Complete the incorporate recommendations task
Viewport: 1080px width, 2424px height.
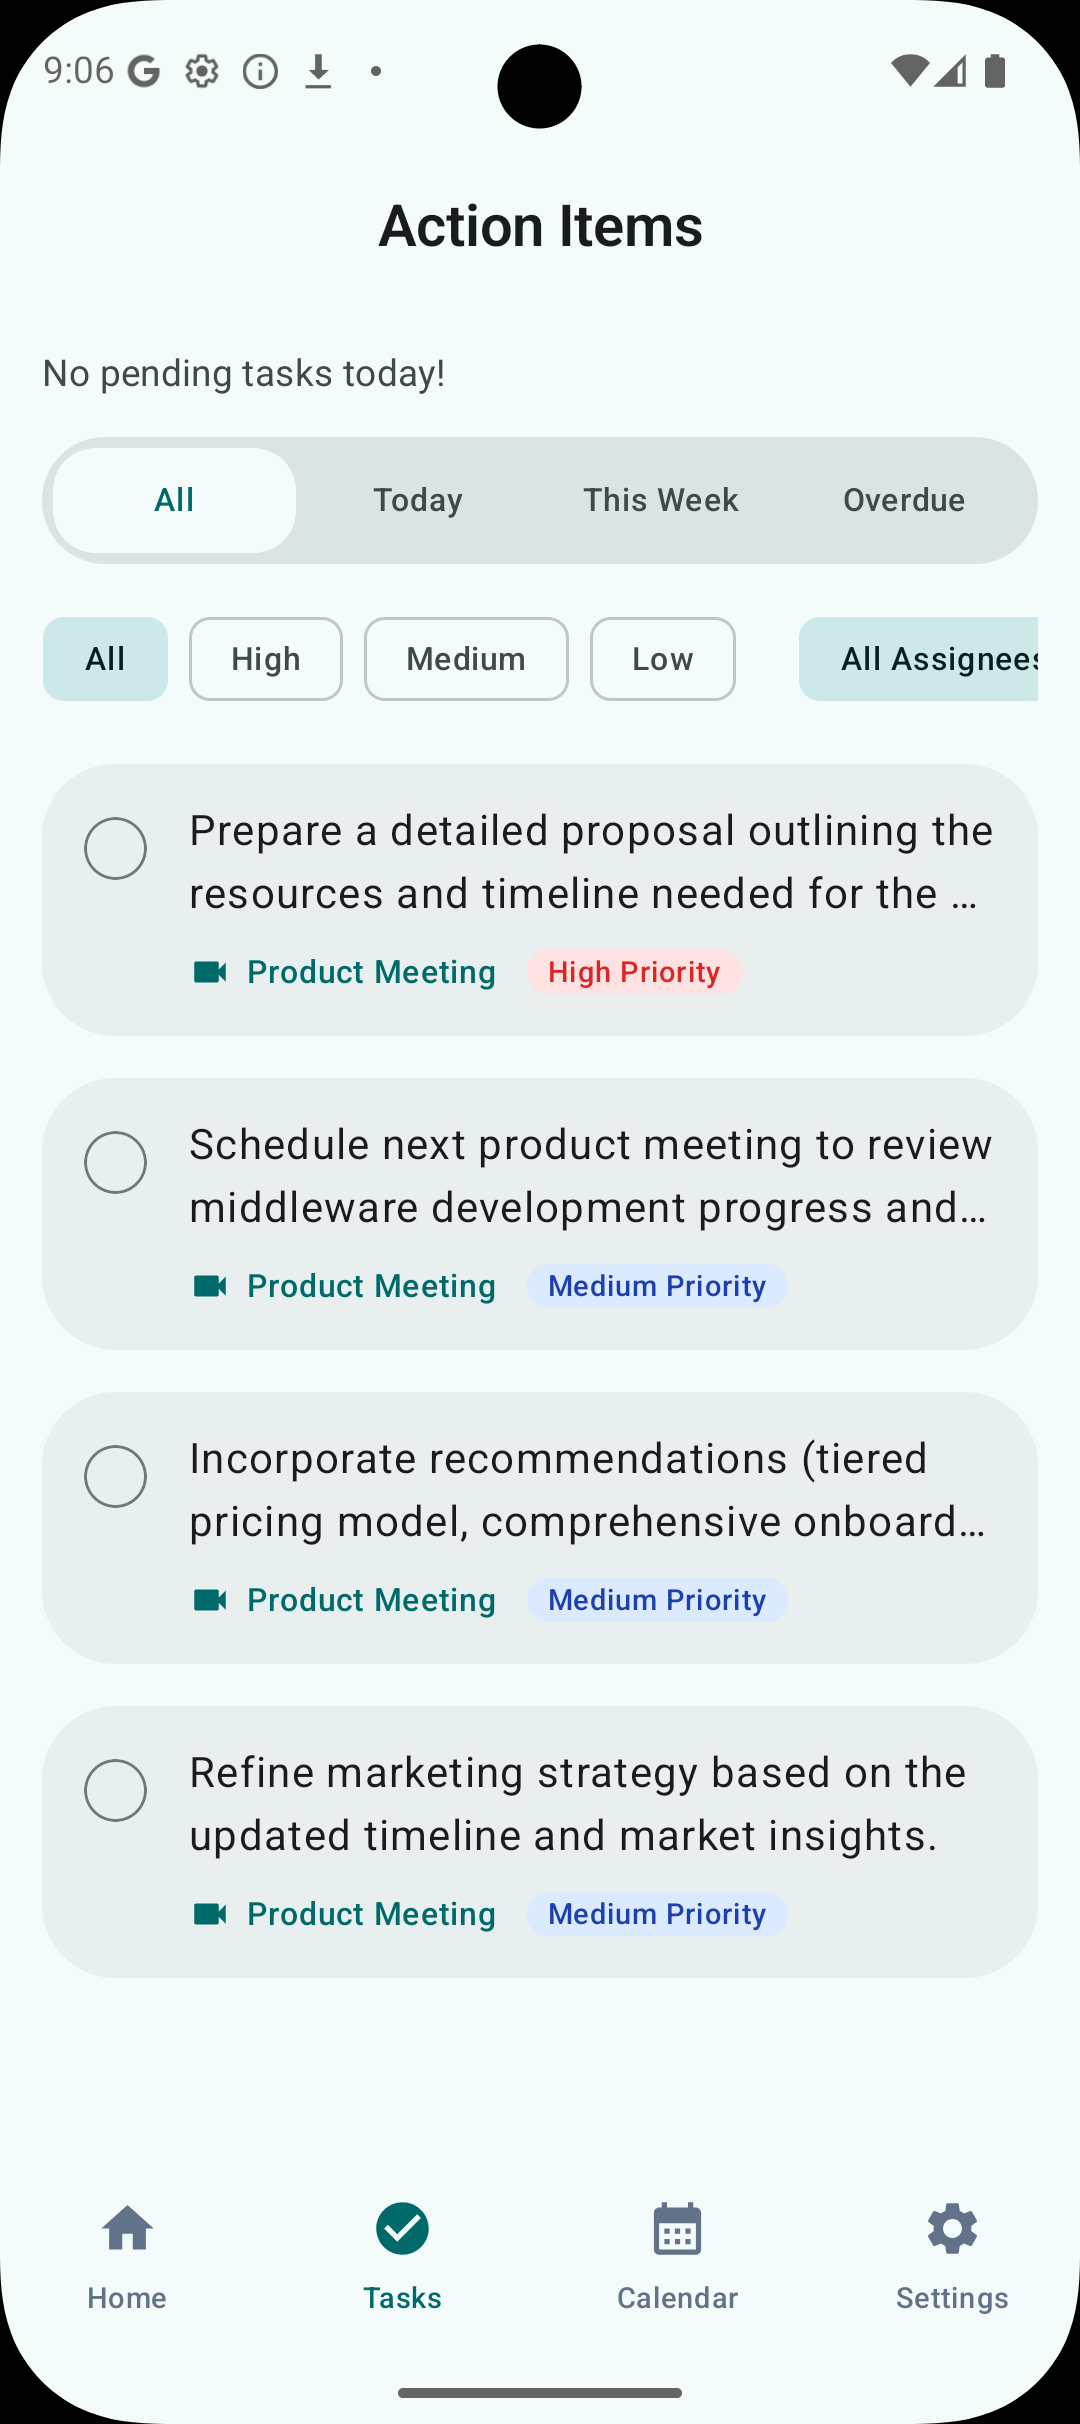(115, 1477)
